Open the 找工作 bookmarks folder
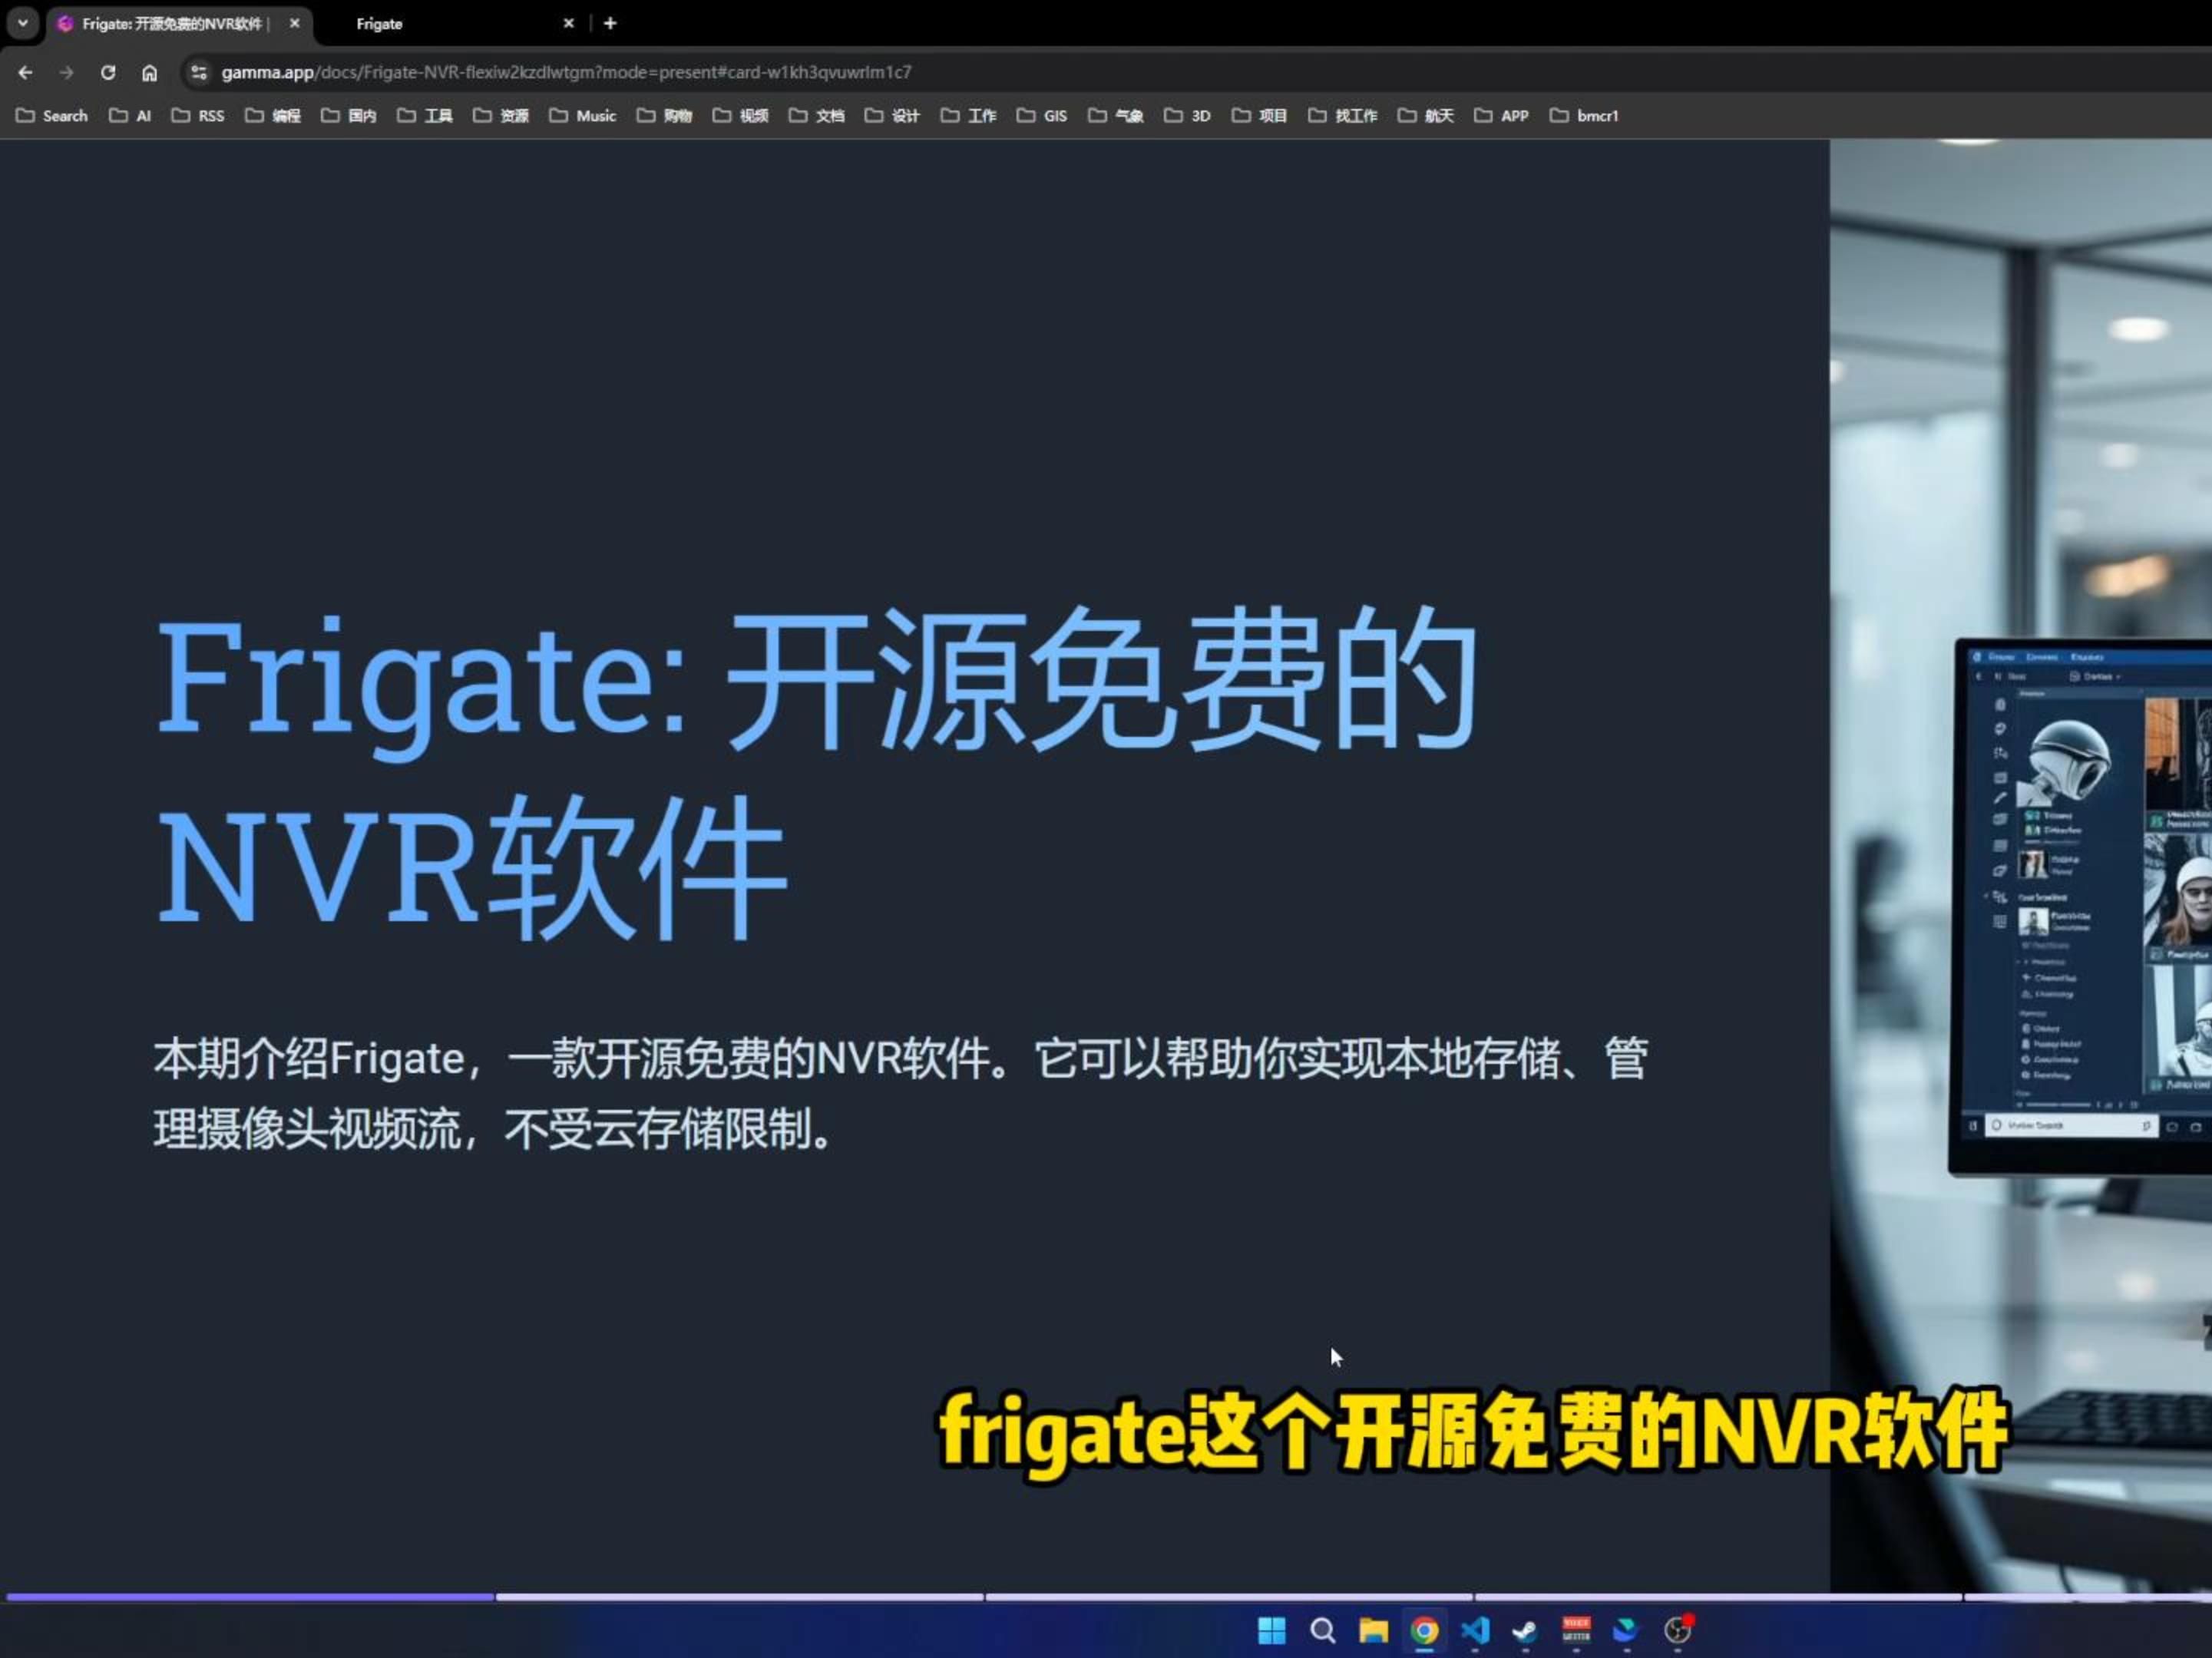 [1343, 116]
